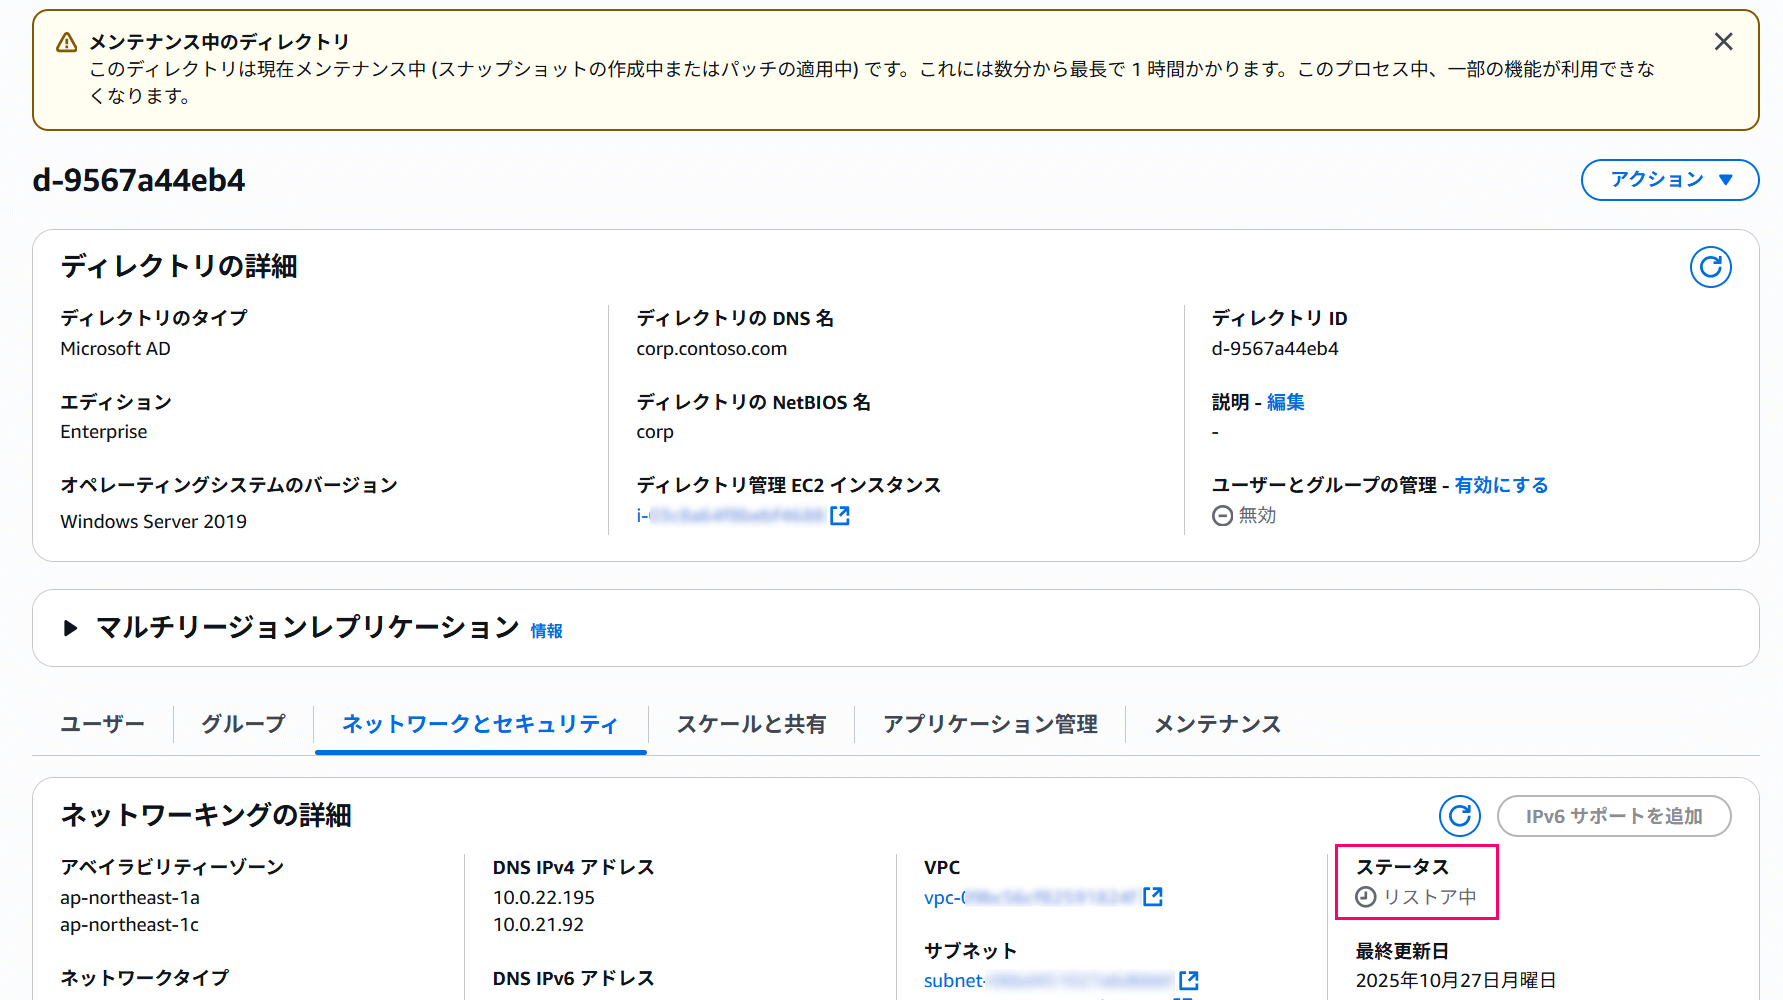The image size is (1783, 1000).
Task: Click the 無効 status icon
Action: (1220, 515)
